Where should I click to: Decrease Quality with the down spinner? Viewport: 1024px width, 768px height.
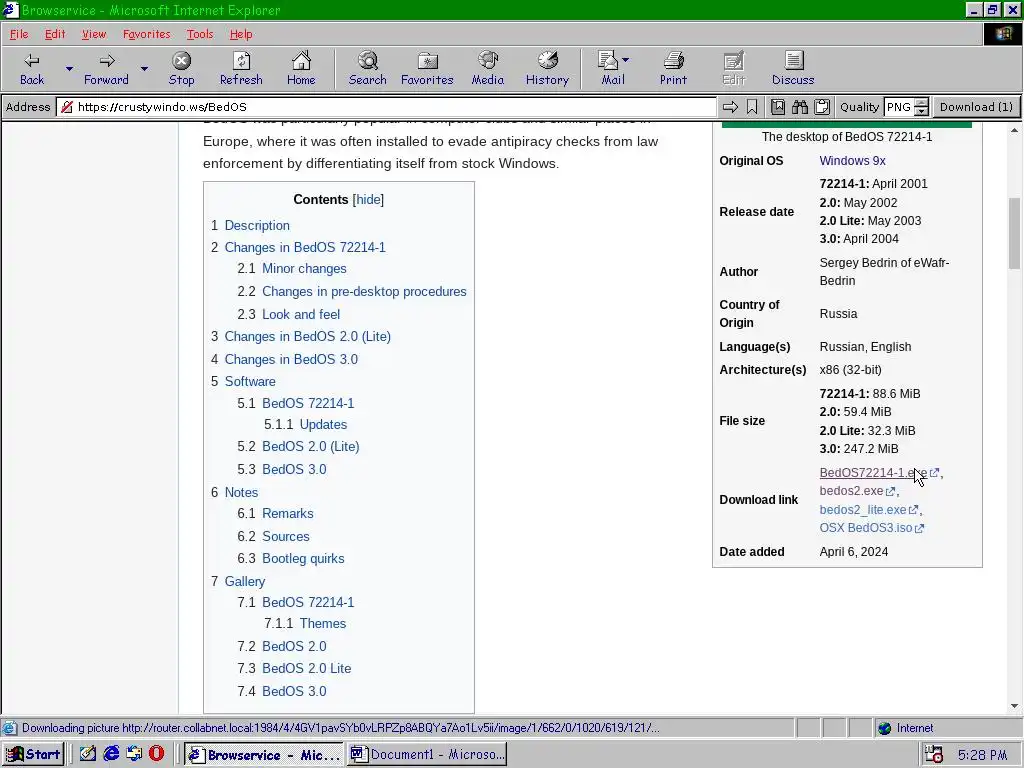coord(921,112)
